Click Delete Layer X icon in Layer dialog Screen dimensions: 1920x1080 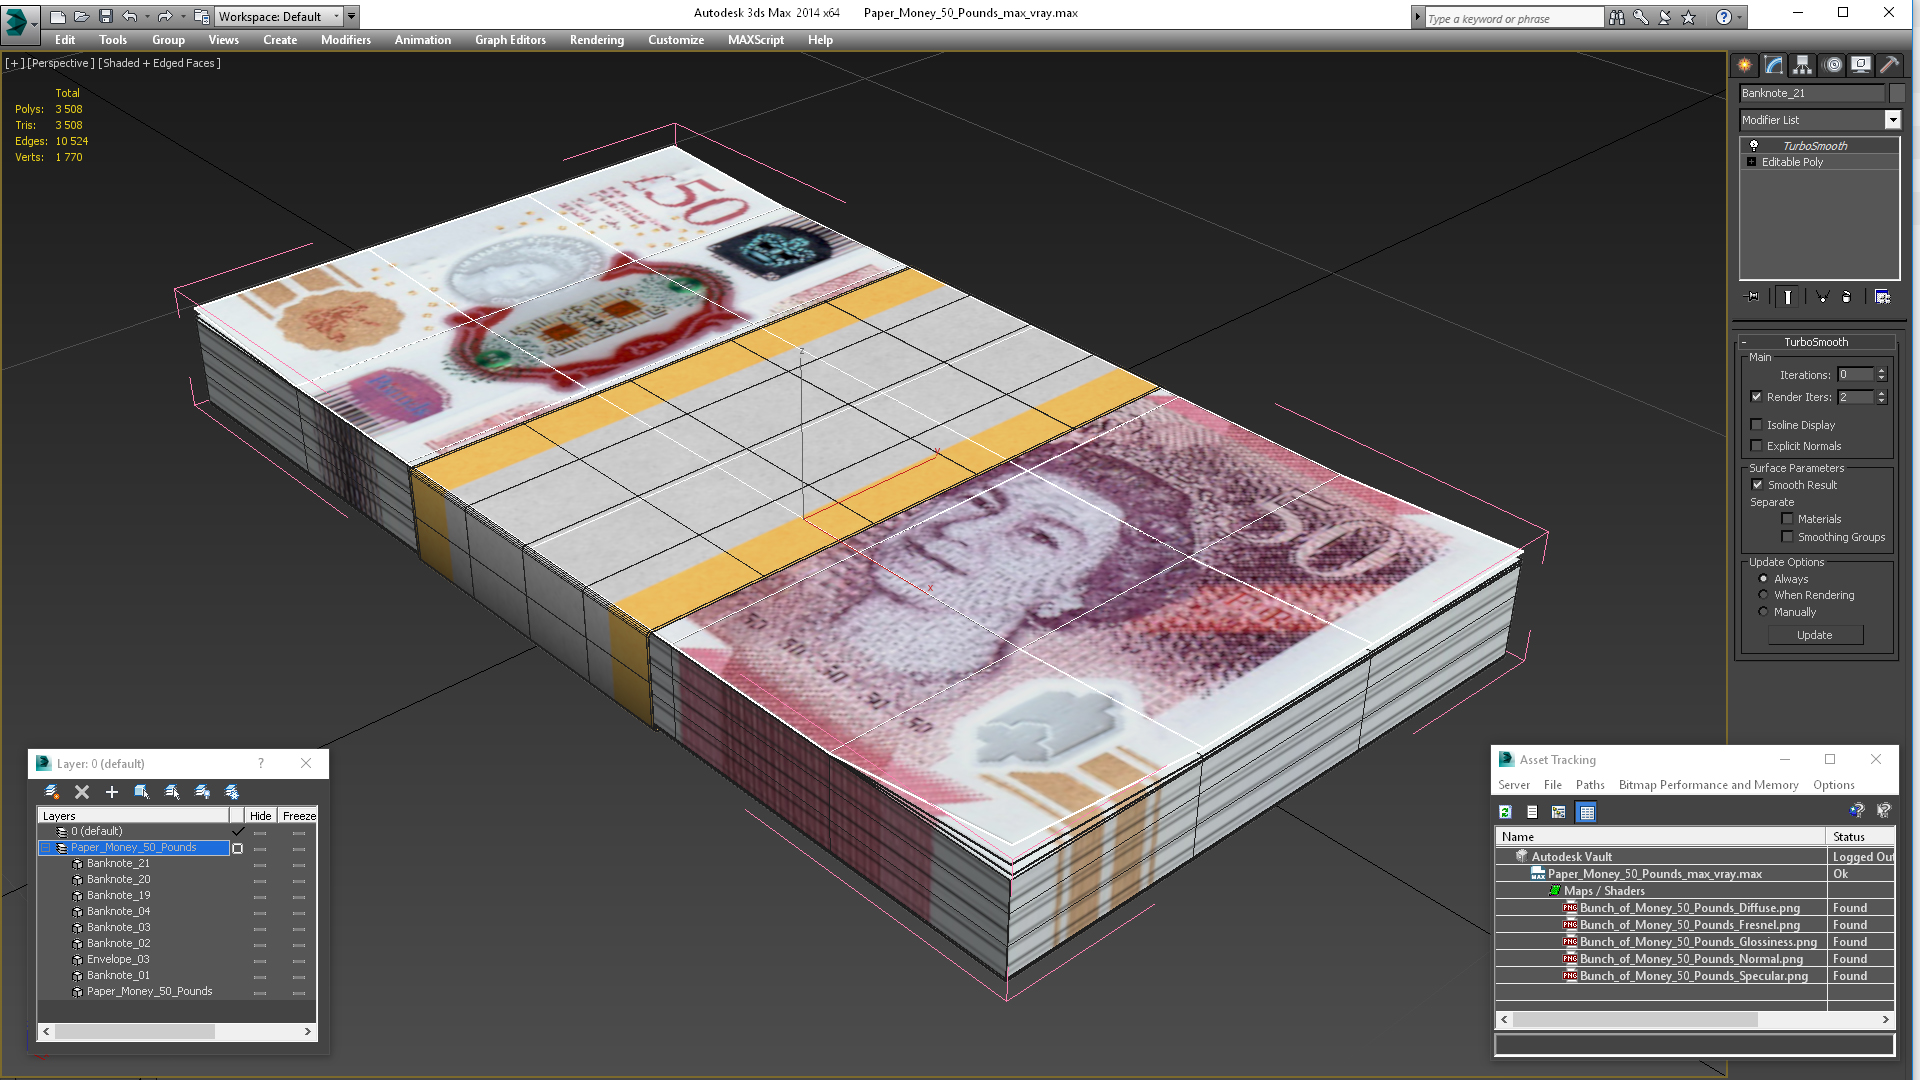pyautogui.click(x=82, y=792)
